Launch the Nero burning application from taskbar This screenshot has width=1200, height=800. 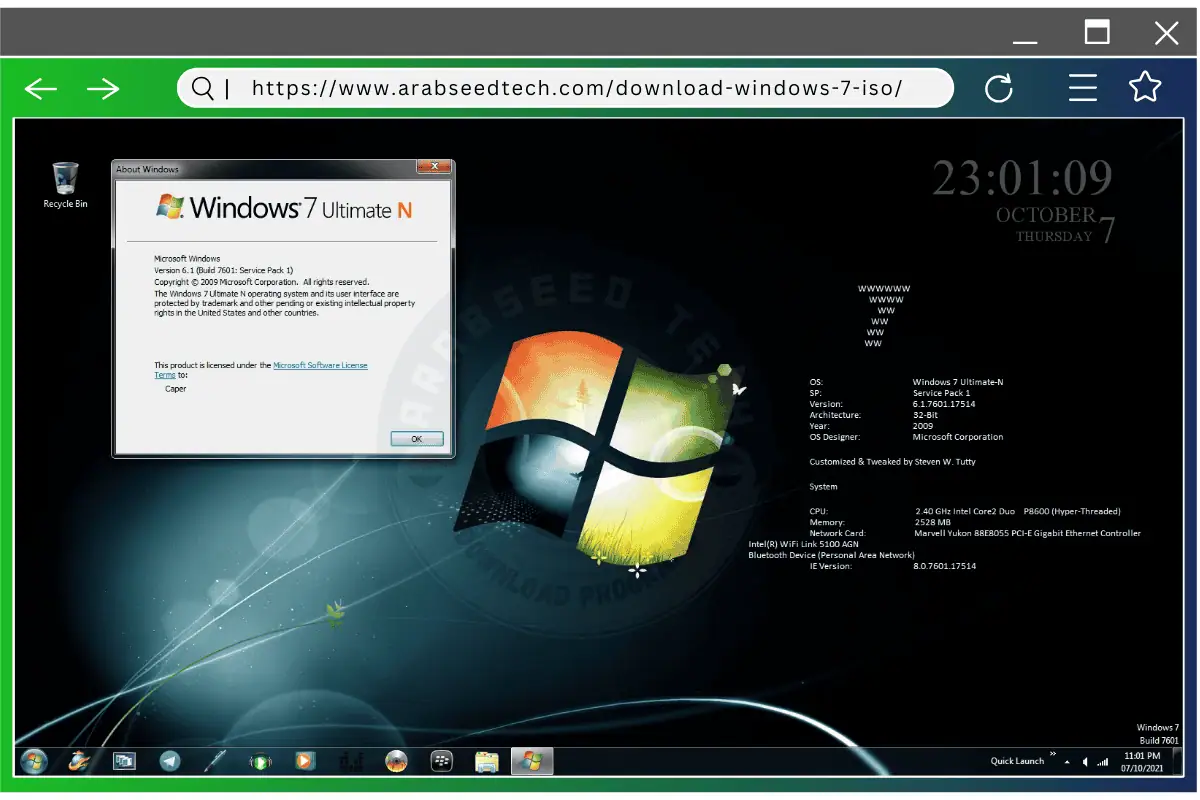click(x=397, y=761)
